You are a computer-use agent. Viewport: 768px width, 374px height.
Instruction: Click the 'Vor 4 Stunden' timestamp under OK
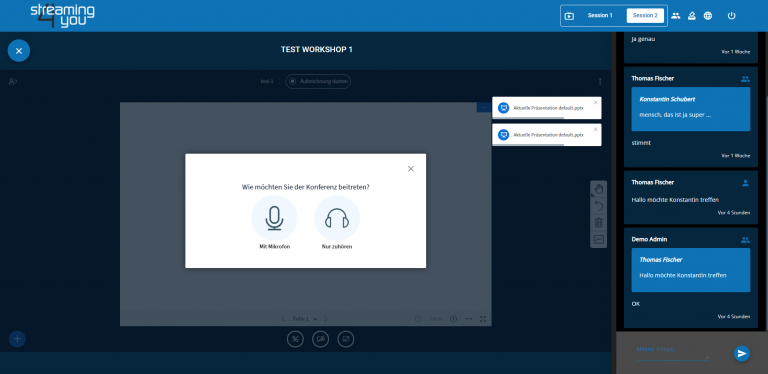tap(734, 317)
